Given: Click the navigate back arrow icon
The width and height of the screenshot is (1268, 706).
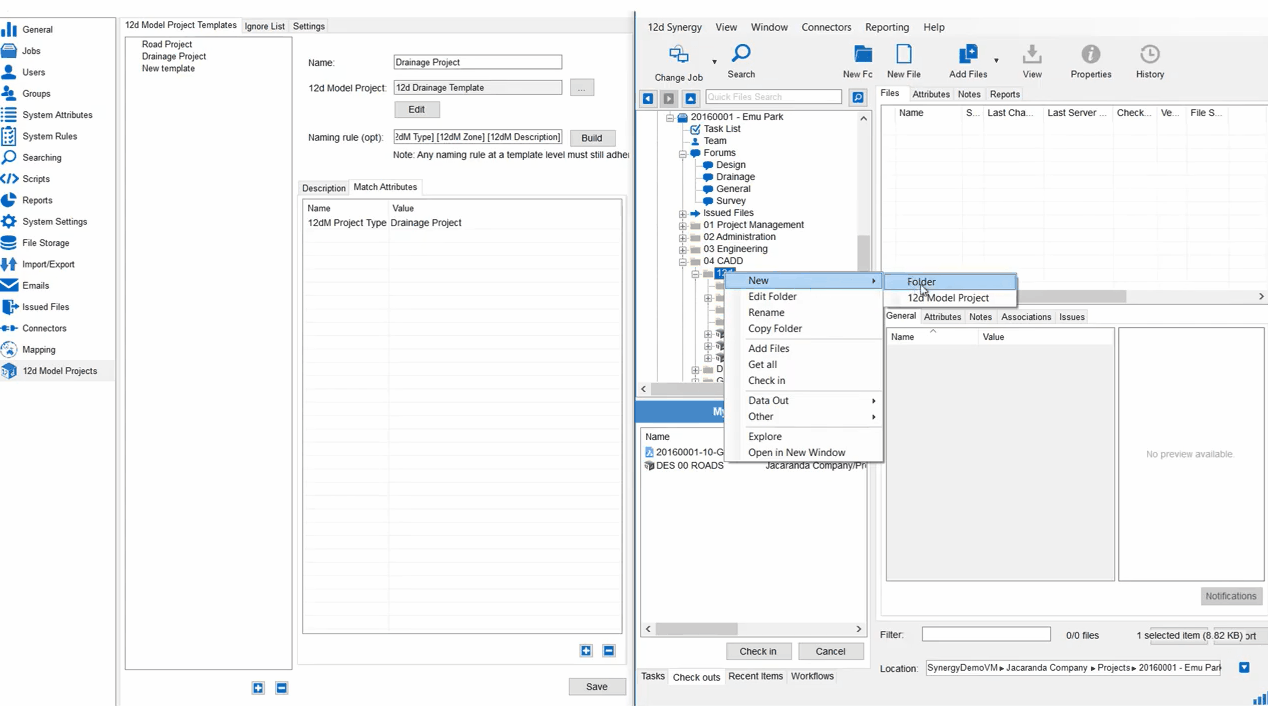Looking at the screenshot, I should [648, 98].
